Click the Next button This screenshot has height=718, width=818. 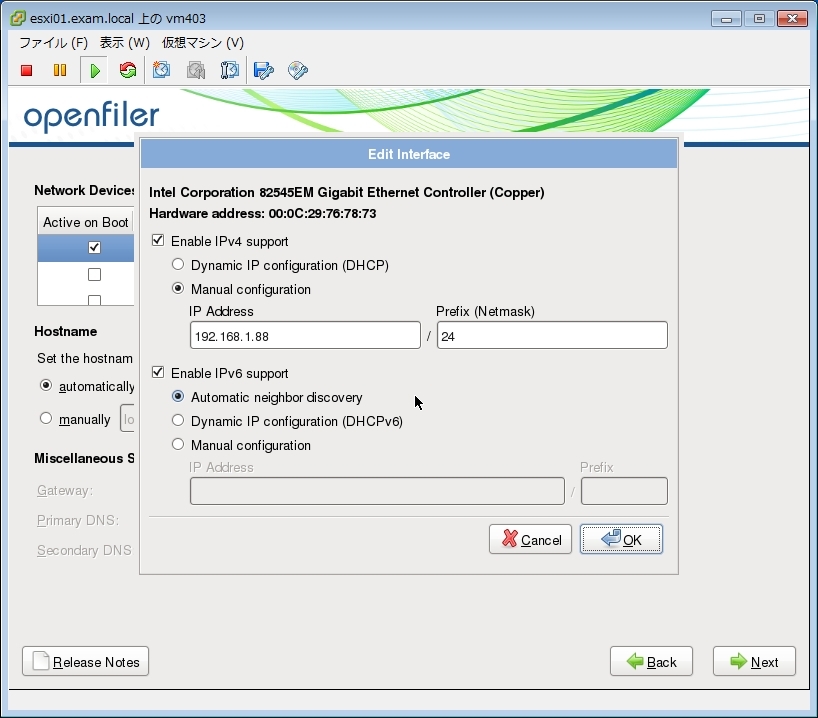[x=754, y=661]
